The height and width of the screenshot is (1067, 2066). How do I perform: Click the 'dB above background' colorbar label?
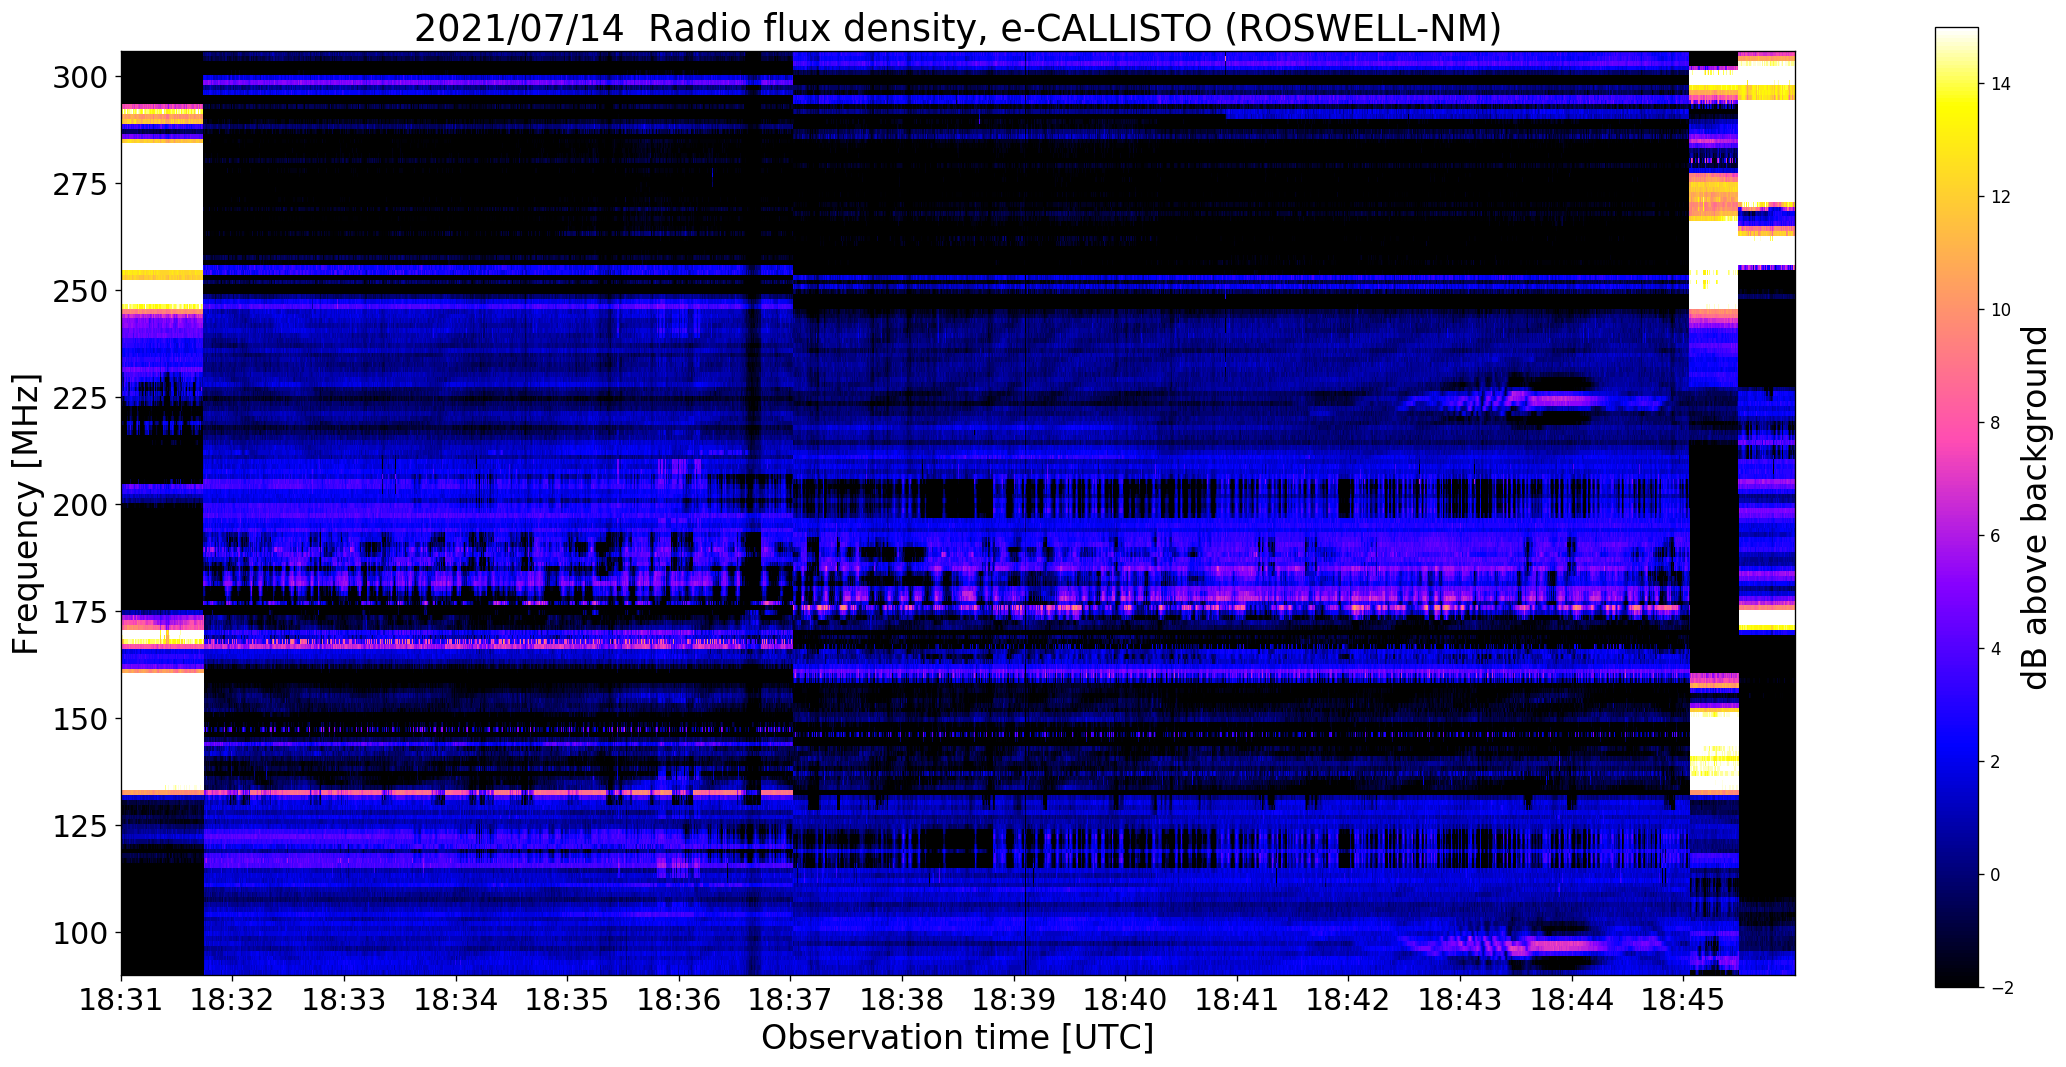[x=2035, y=508]
